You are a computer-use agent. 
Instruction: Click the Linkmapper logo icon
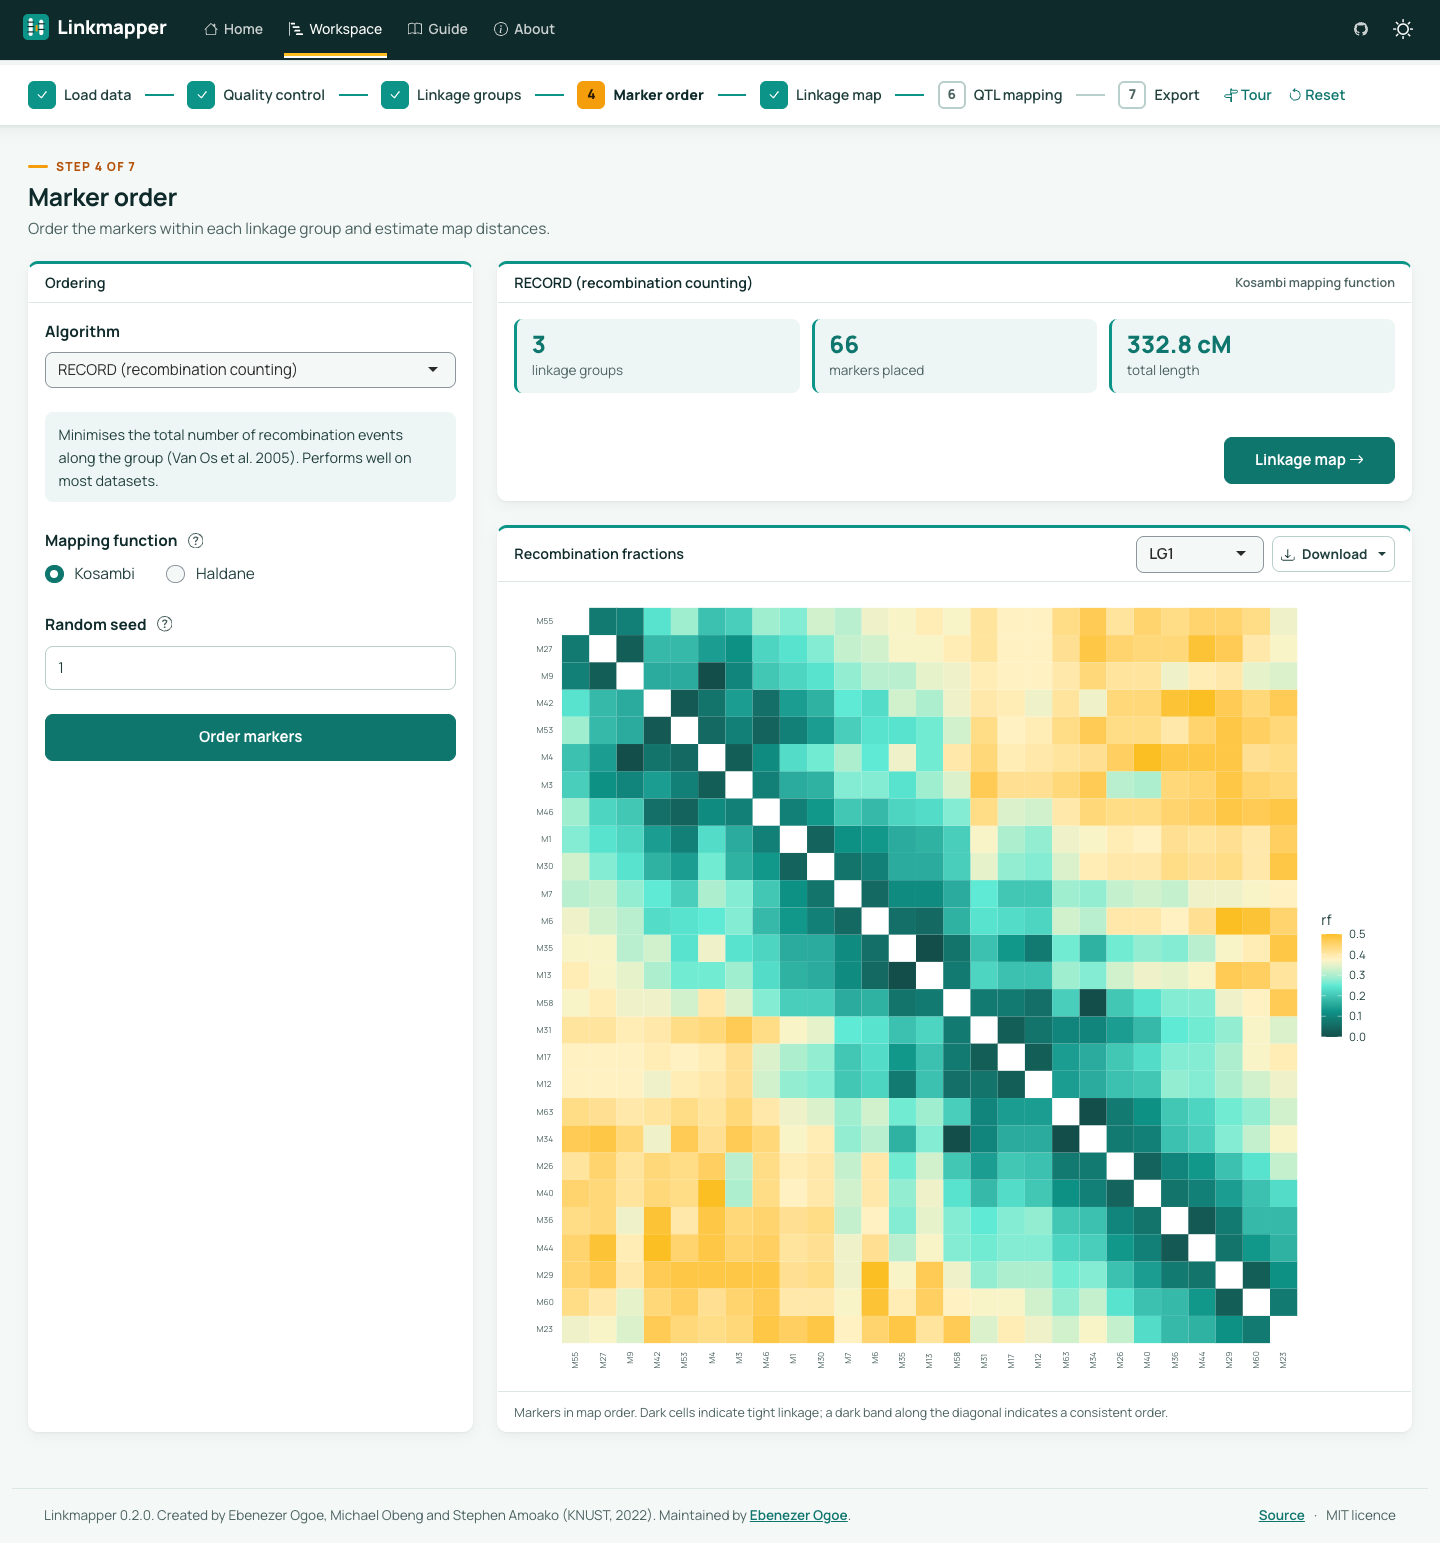click(36, 27)
